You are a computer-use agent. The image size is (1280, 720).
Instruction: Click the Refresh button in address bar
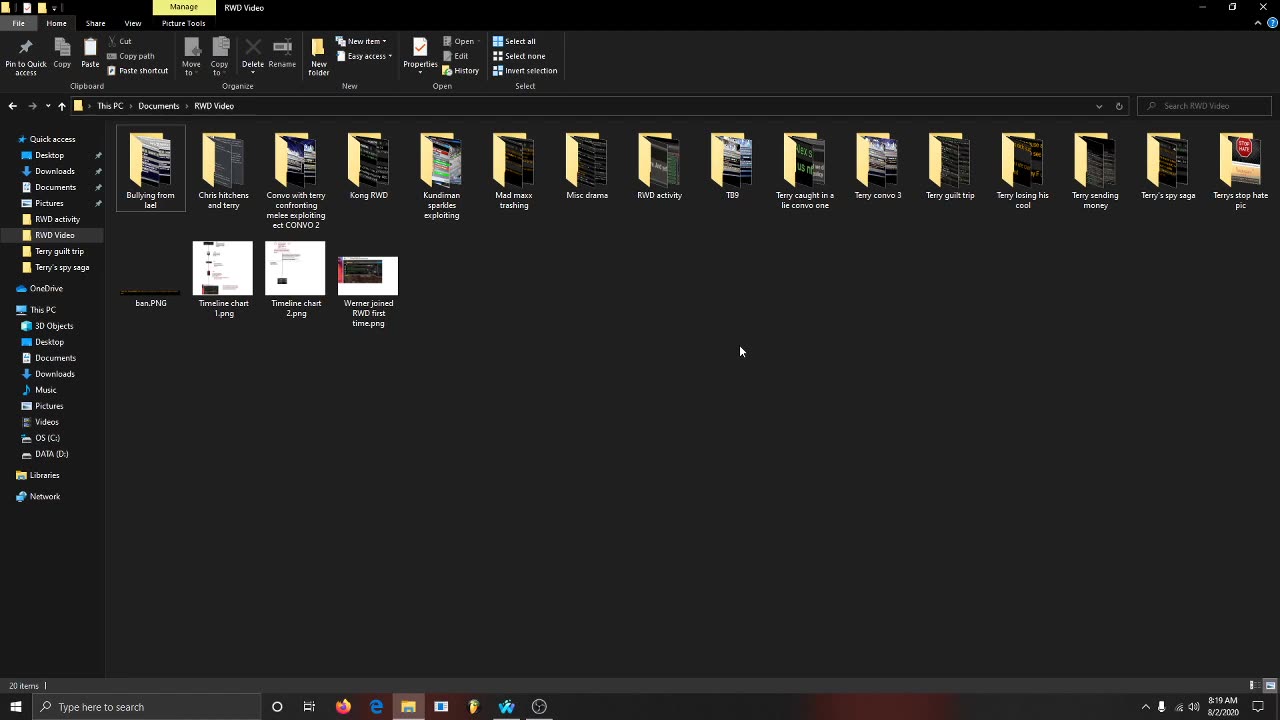(x=1119, y=106)
